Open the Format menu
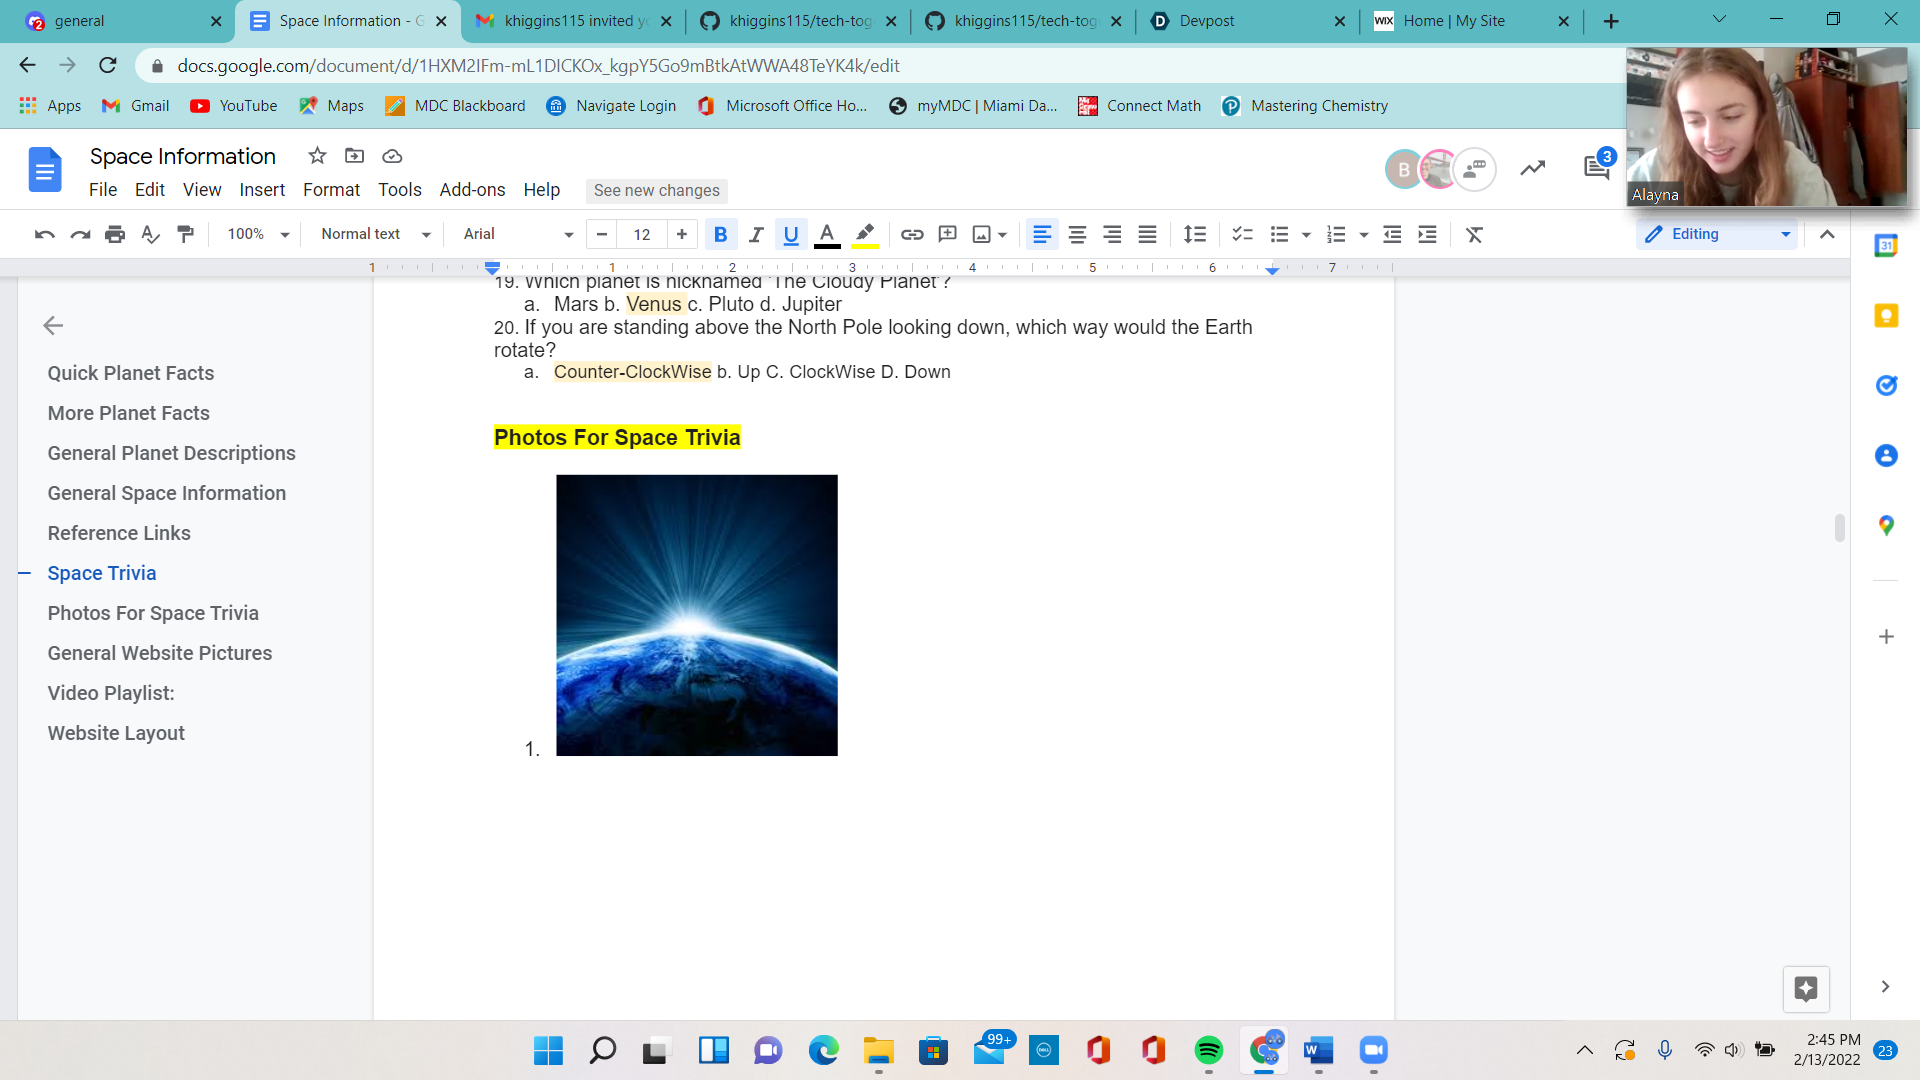This screenshot has width=1920, height=1080. coord(331,190)
